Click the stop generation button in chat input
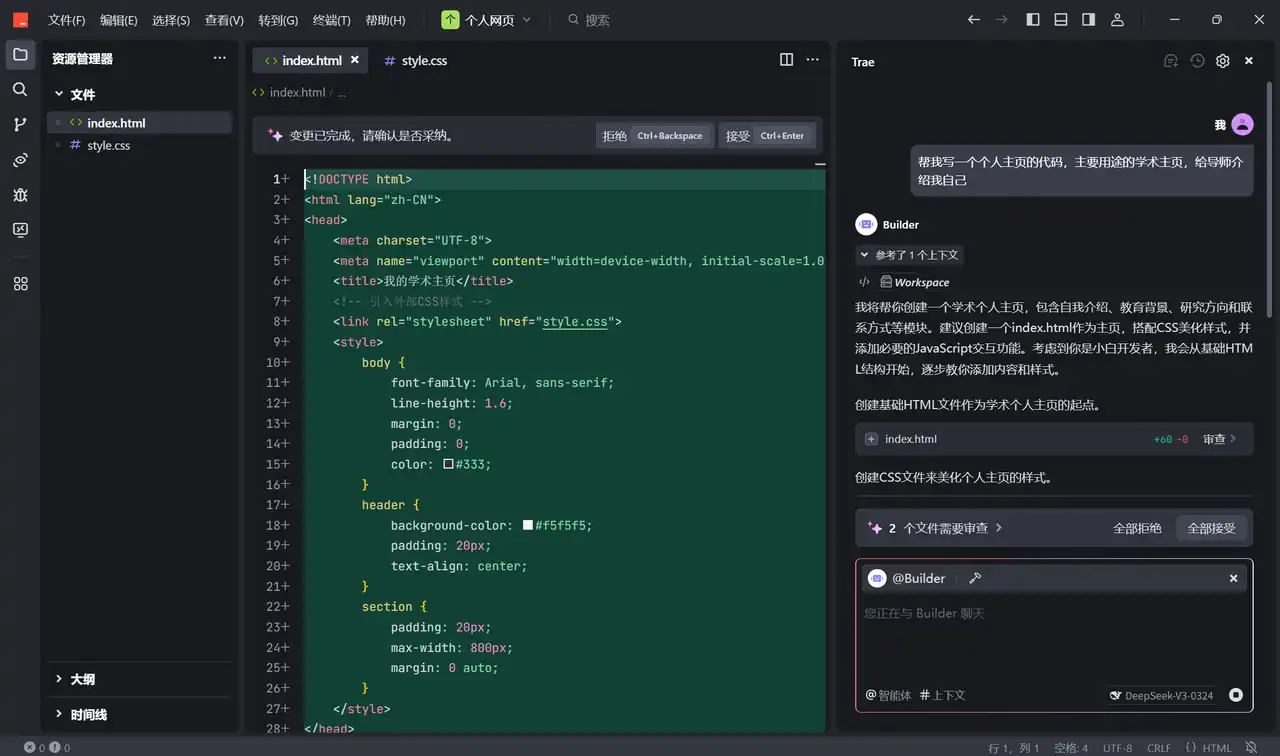The image size is (1280, 756). click(1236, 695)
